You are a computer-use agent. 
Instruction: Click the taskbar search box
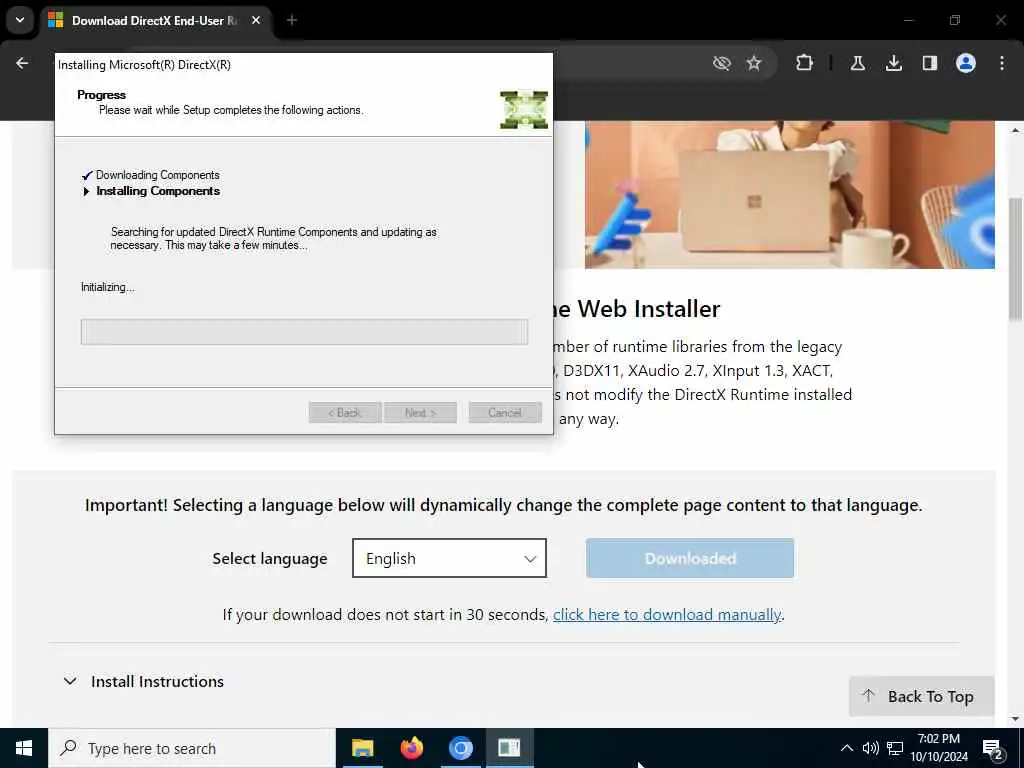192,748
